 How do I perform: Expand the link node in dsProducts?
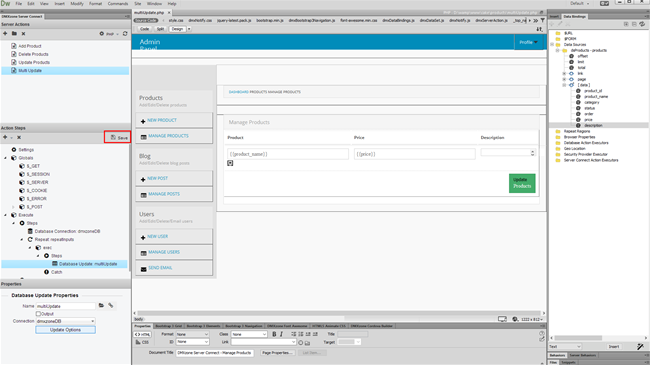(x=564, y=73)
